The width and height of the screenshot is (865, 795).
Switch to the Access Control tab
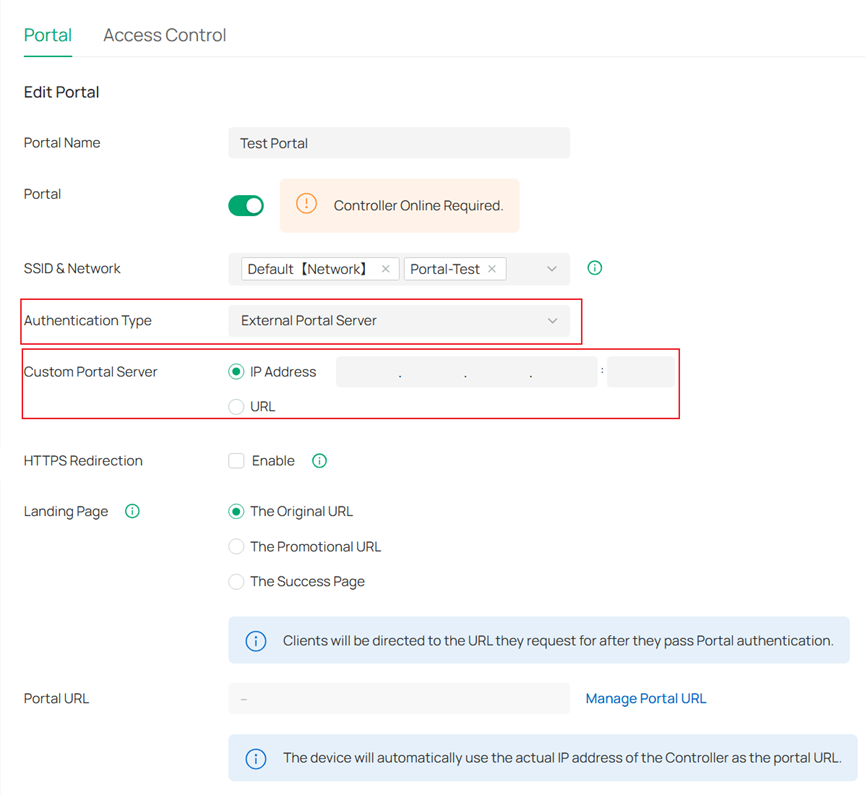(x=165, y=35)
